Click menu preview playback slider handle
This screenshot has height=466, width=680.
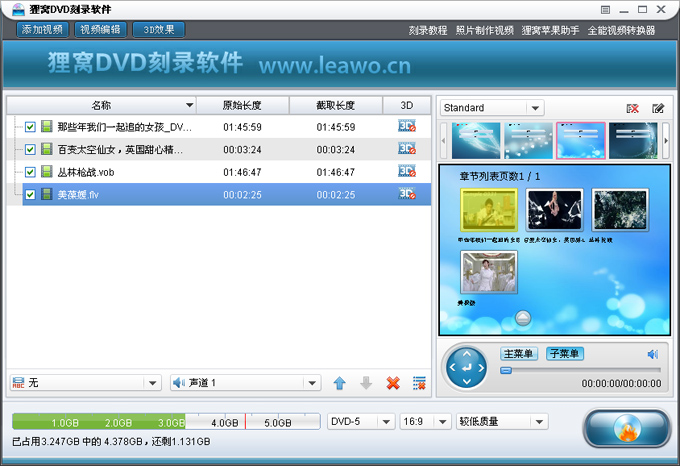[x=506, y=370]
